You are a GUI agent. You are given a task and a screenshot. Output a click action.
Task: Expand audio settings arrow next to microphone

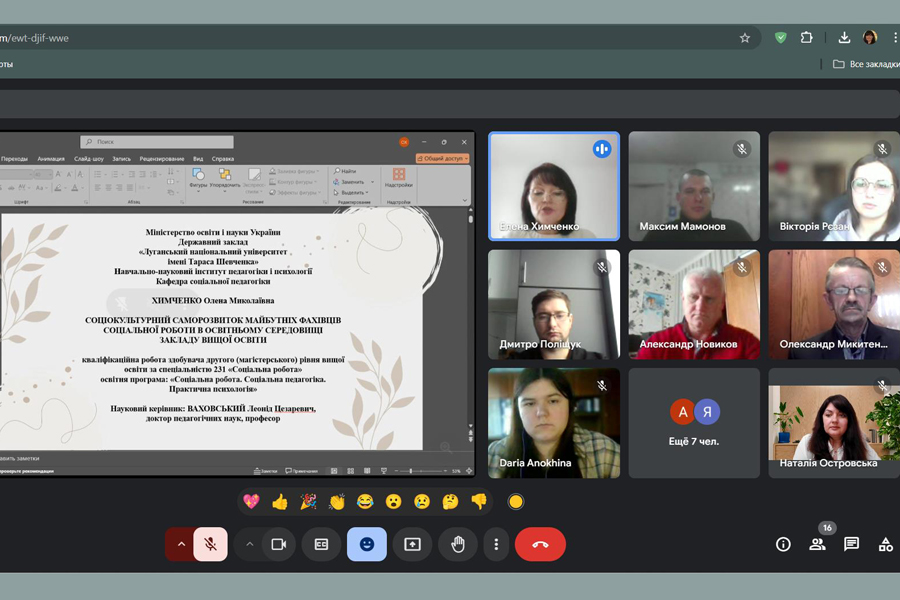pos(181,544)
